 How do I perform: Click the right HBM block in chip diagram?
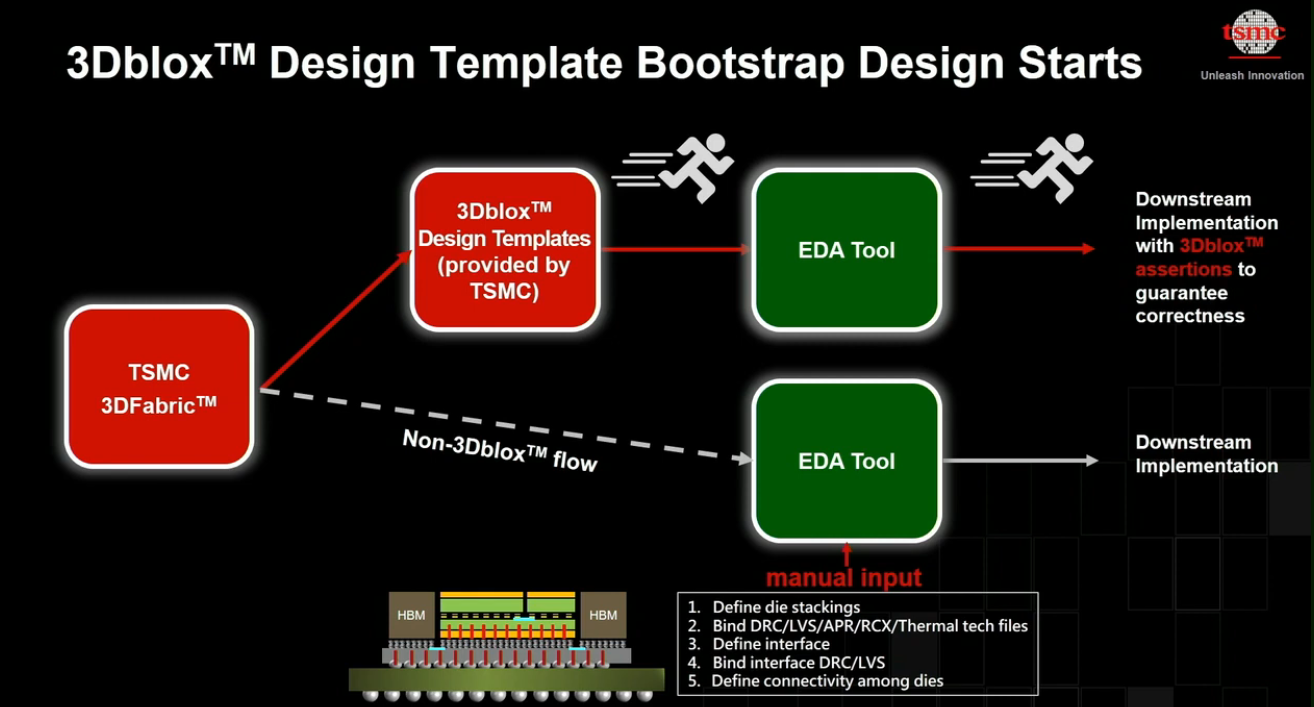coord(603,615)
